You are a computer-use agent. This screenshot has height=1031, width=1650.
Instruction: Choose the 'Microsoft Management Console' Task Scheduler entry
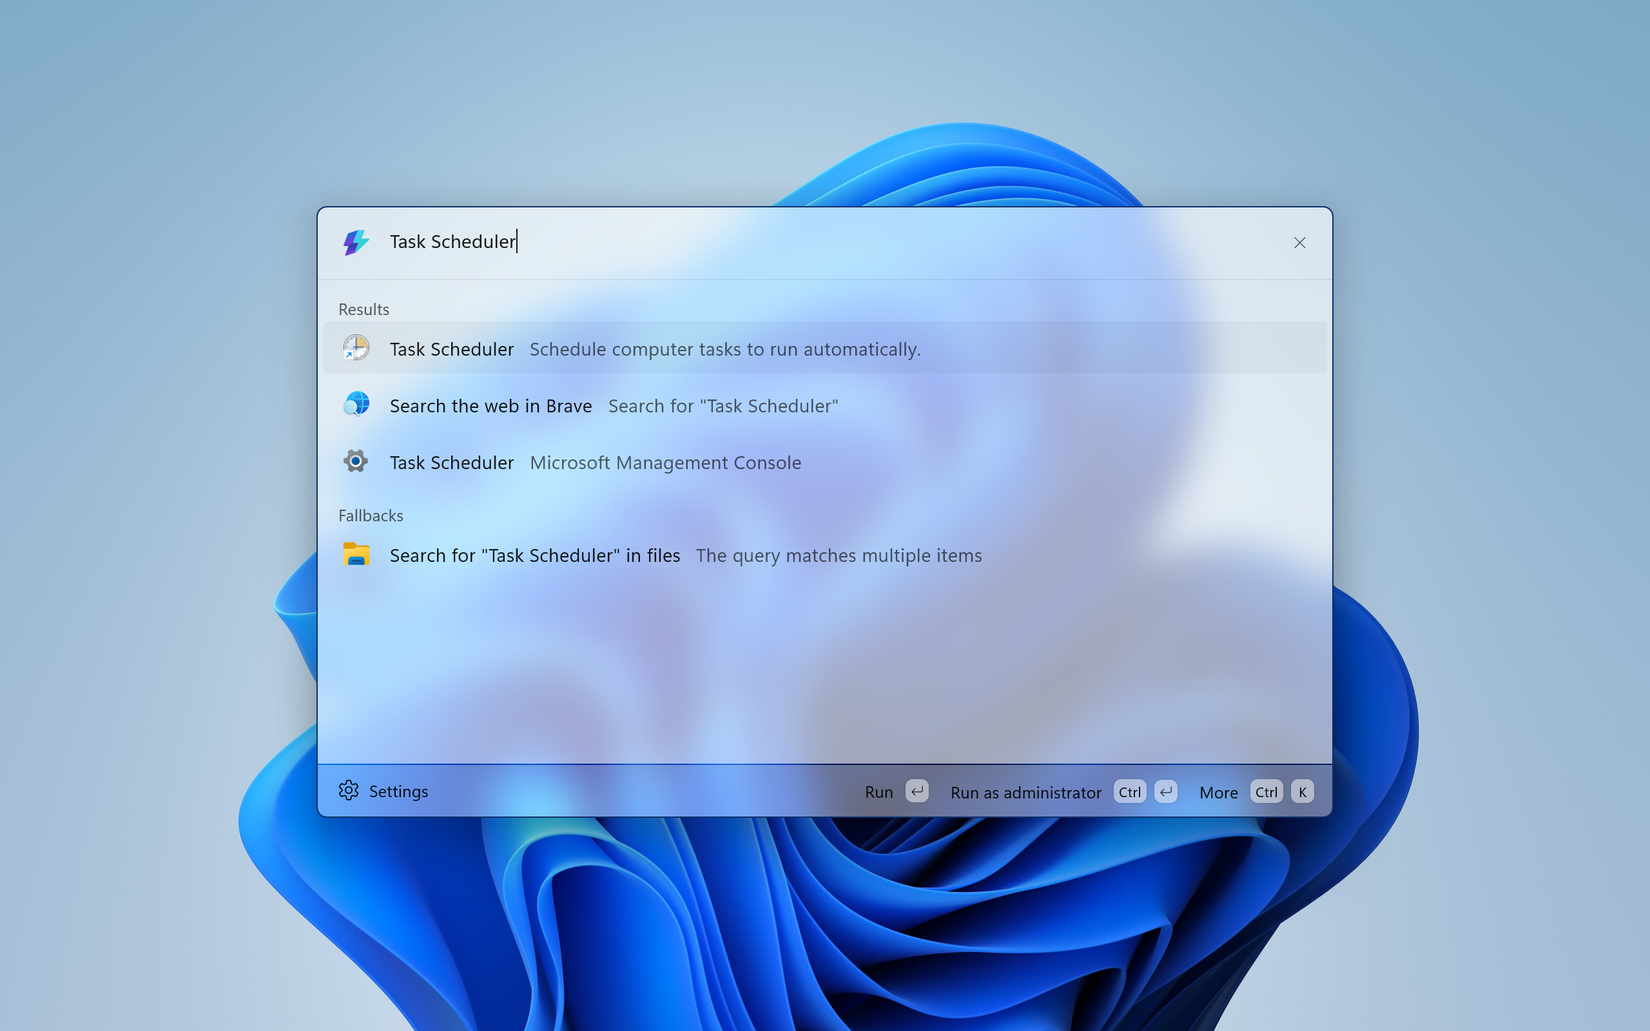(825, 462)
